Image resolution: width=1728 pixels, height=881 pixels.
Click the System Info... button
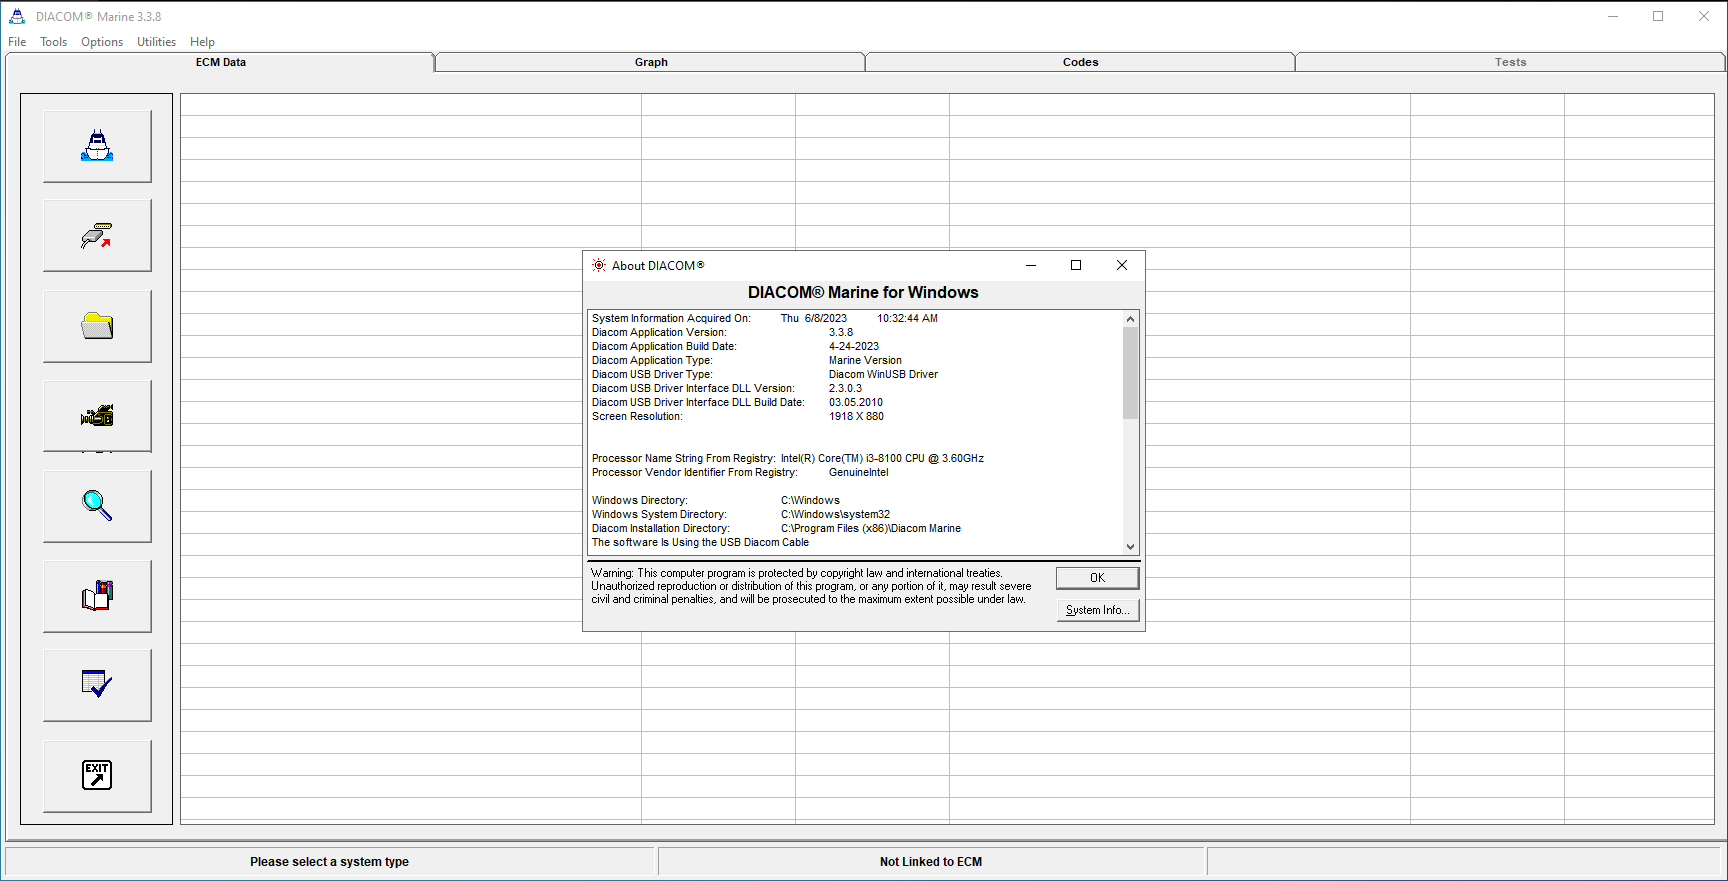tap(1097, 610)
